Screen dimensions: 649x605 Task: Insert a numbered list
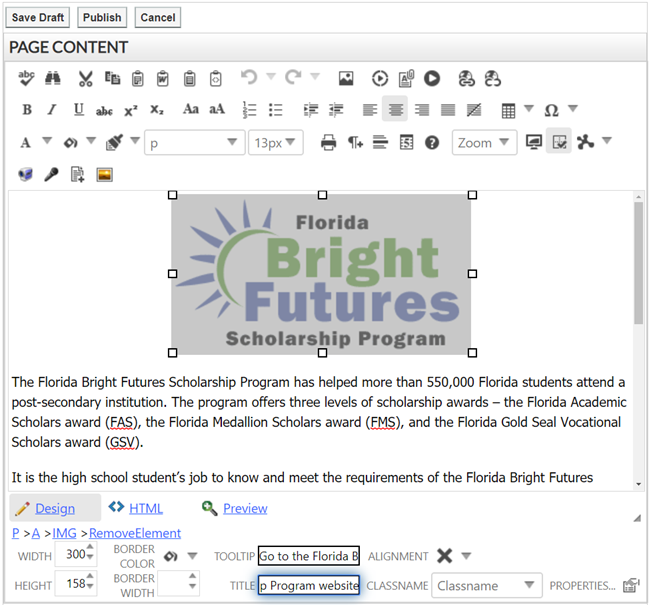pos(250,110)
